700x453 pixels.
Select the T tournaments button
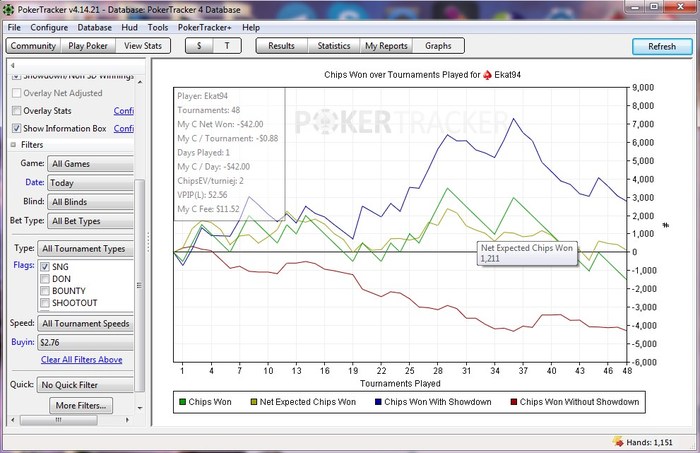(227, 46)
